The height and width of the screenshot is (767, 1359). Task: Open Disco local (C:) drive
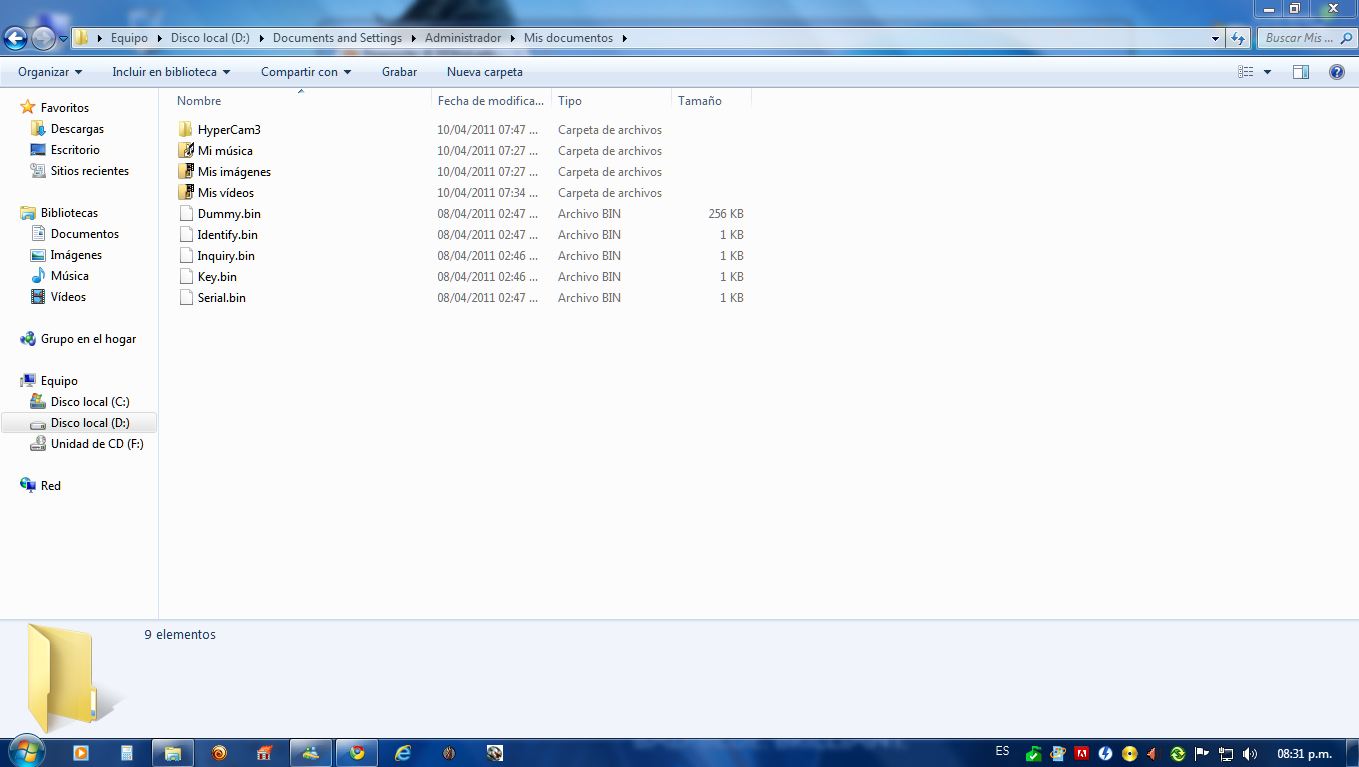click(90, 402)
